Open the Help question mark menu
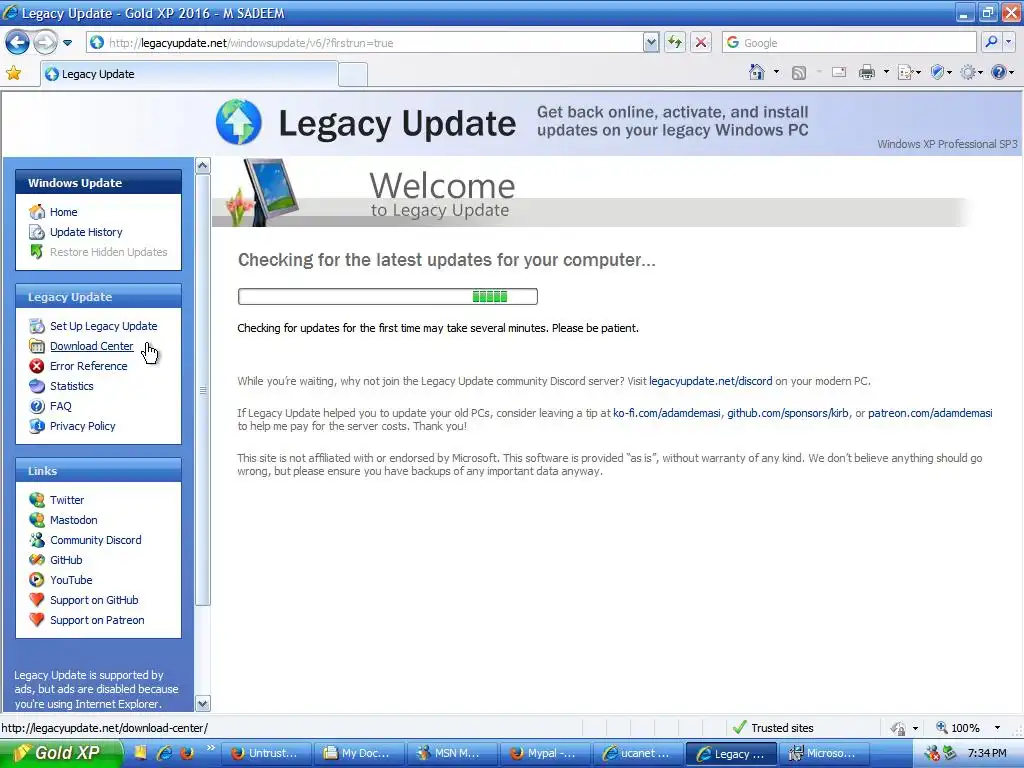The image size is (1024, 768). coord(1002,72)
